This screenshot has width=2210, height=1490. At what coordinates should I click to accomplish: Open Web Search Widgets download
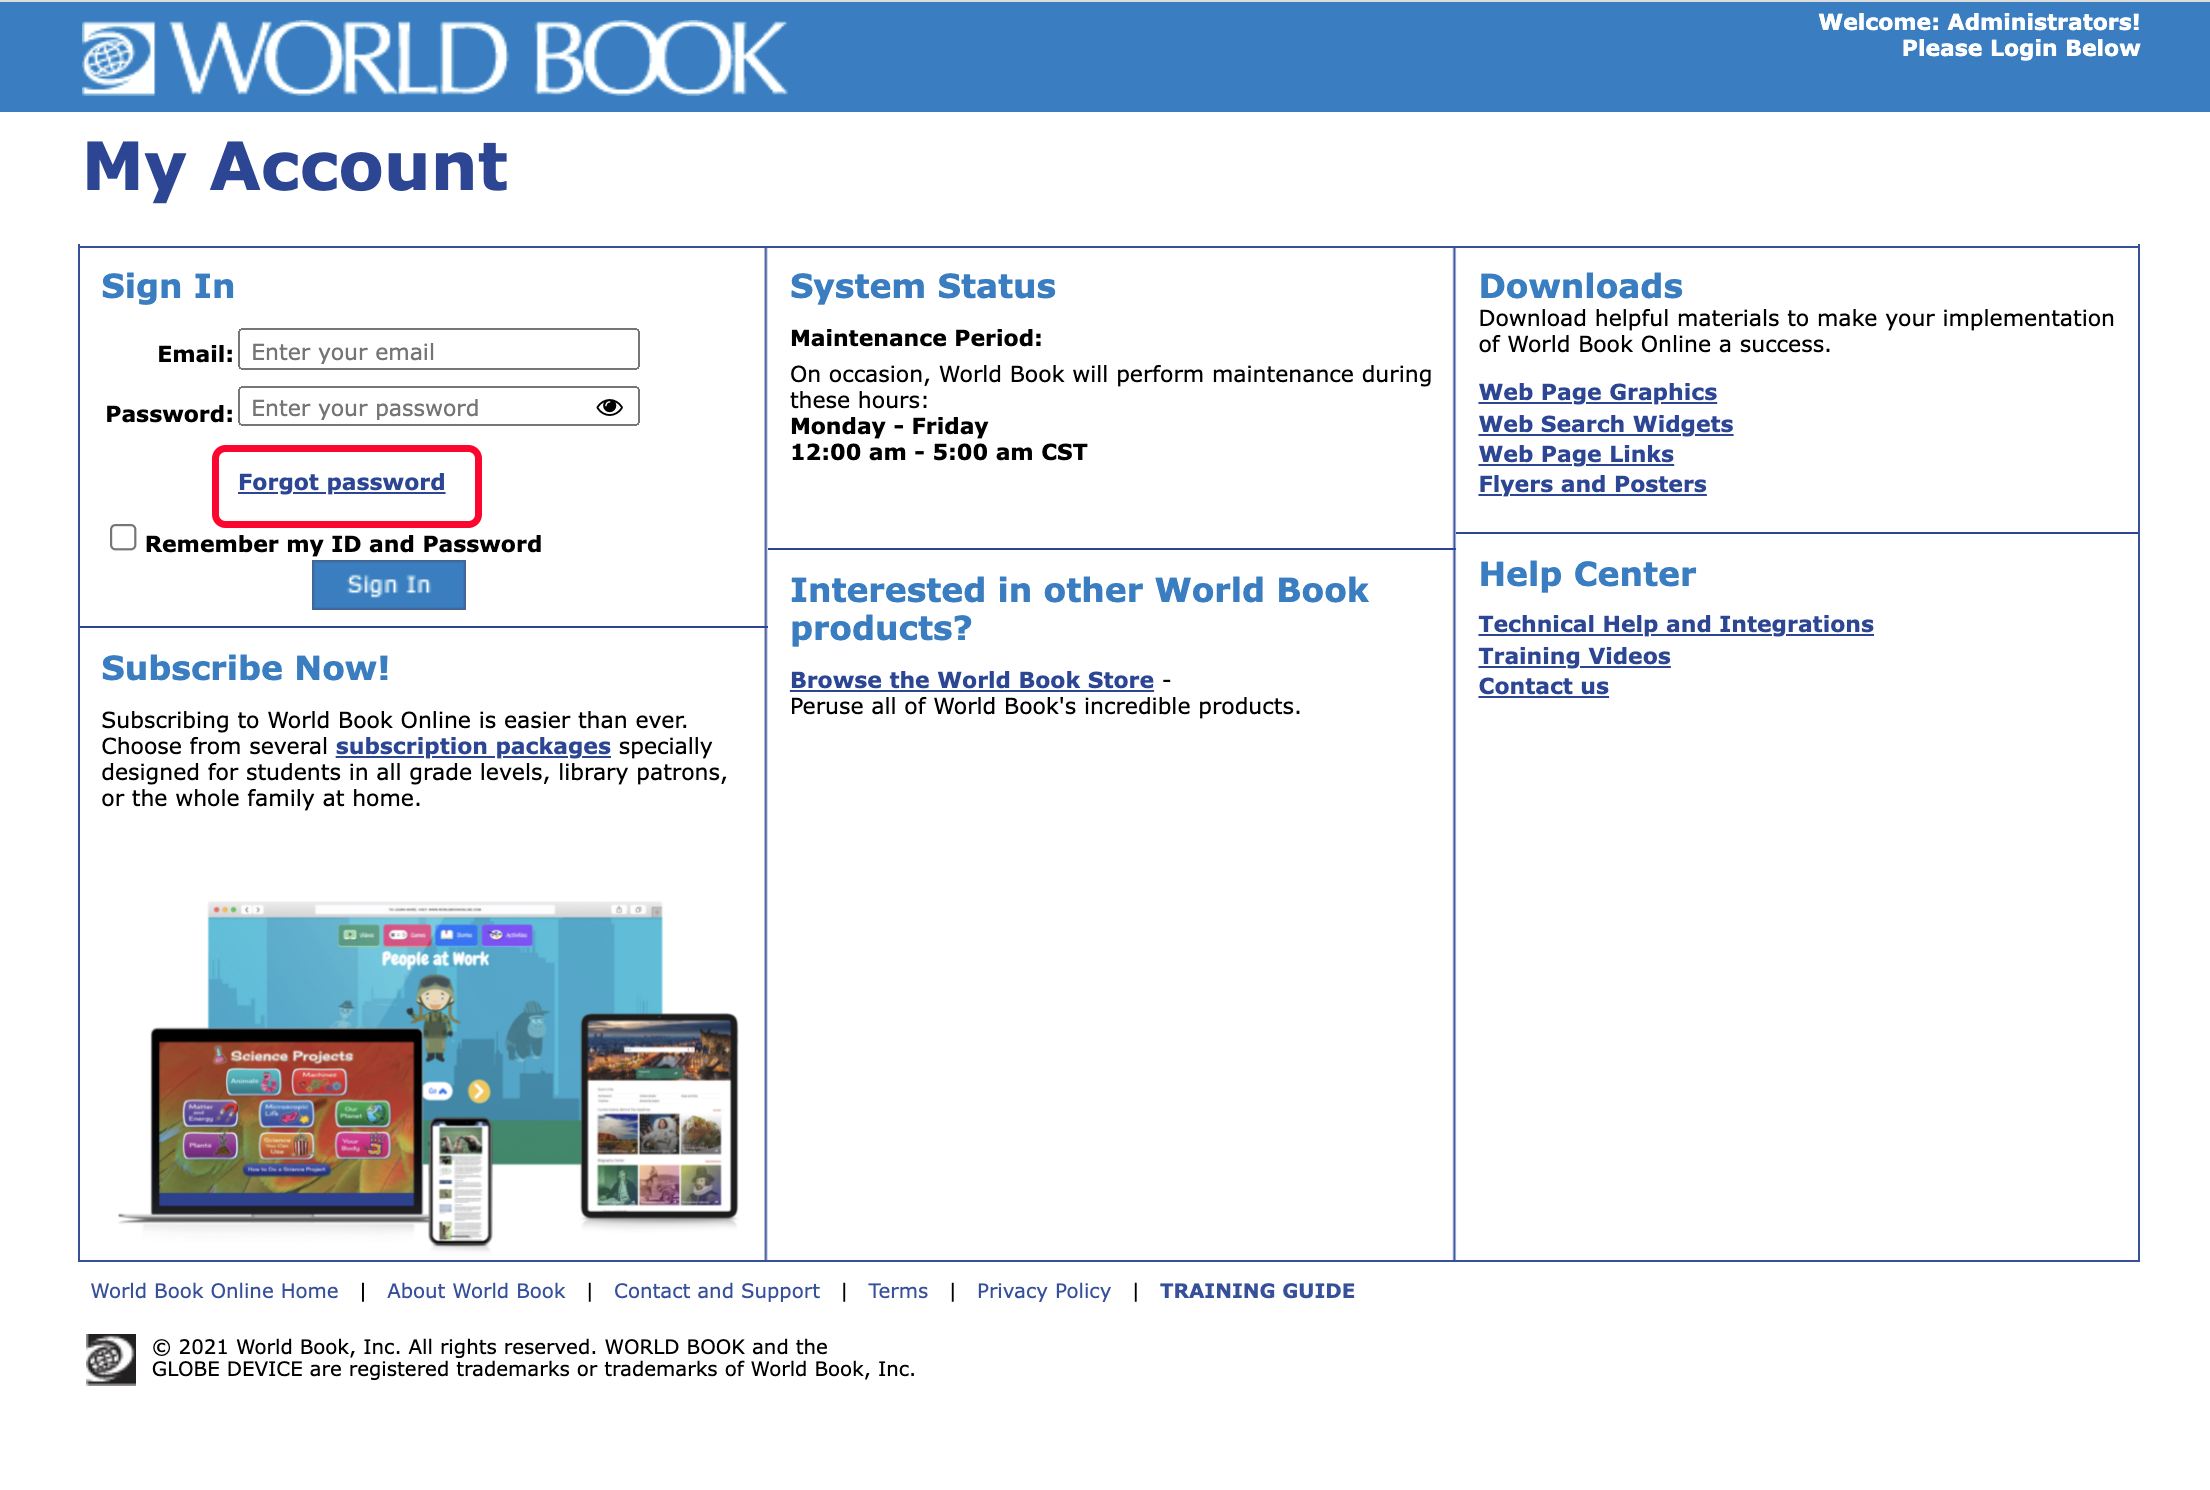point(1606,424)
